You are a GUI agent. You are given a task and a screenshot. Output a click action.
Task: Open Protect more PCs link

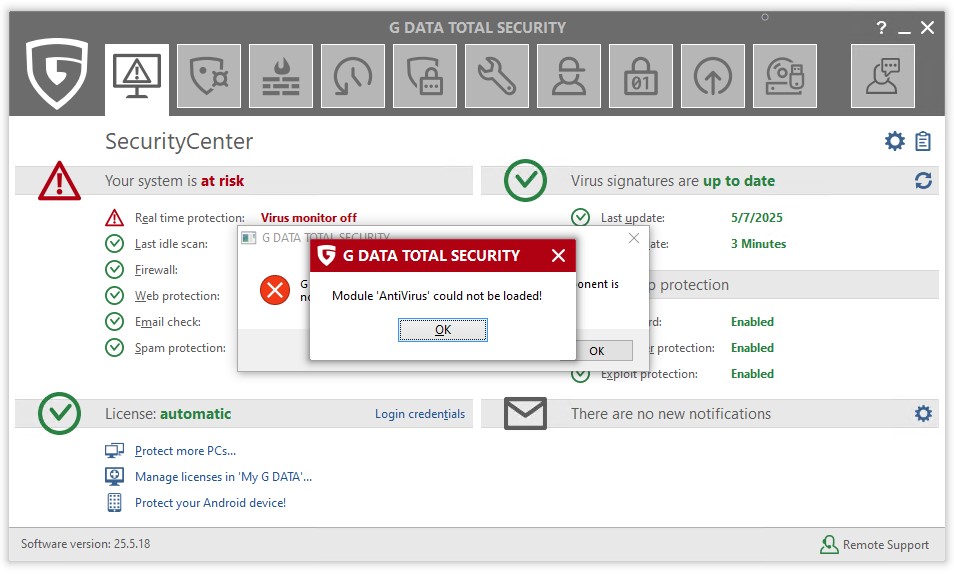[x=186, y=451]
